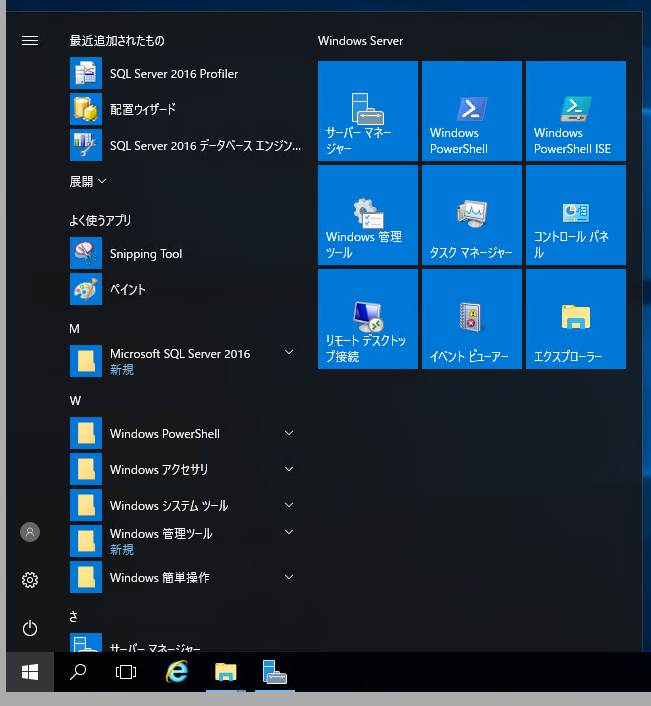651x706 pixels.
Task: Click the Microsoft SQL Server 2016 folder icon
Action: pyautogui.click(x=86, y=361)
